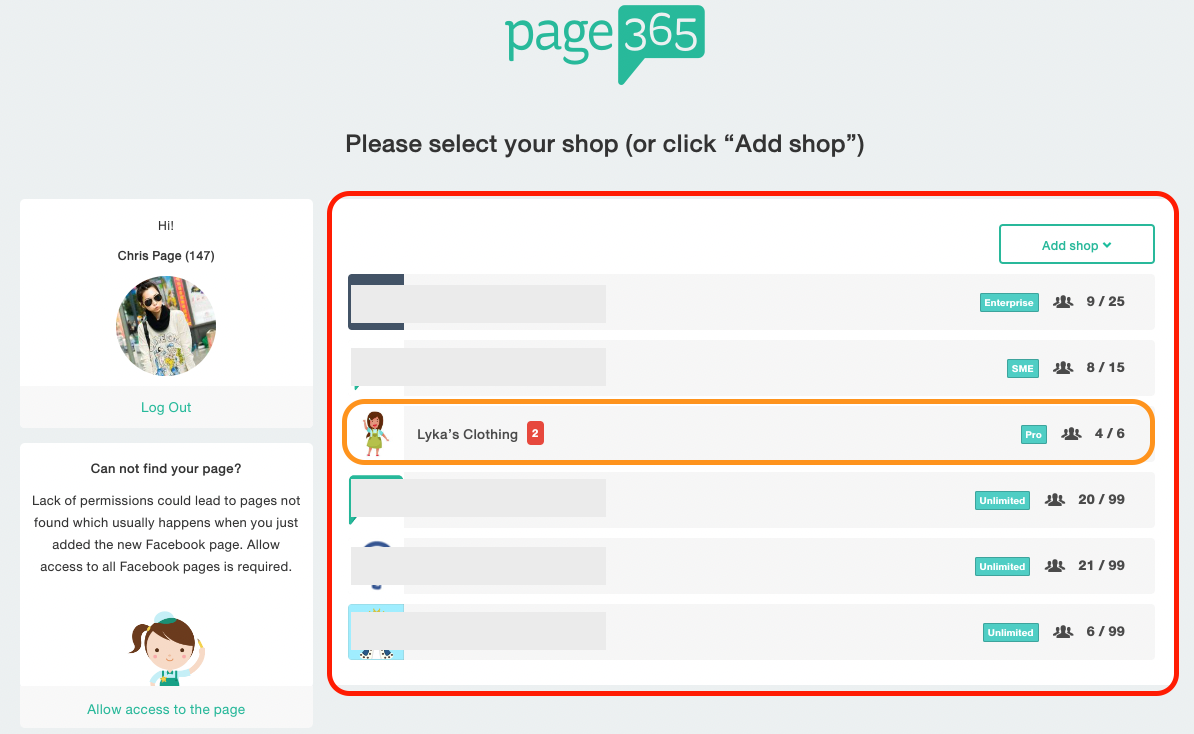Click the dark blue Enterprise shop thumbnail
Image resolution: width=1194 pixels, height=734 pixels.
click(376, 301)
